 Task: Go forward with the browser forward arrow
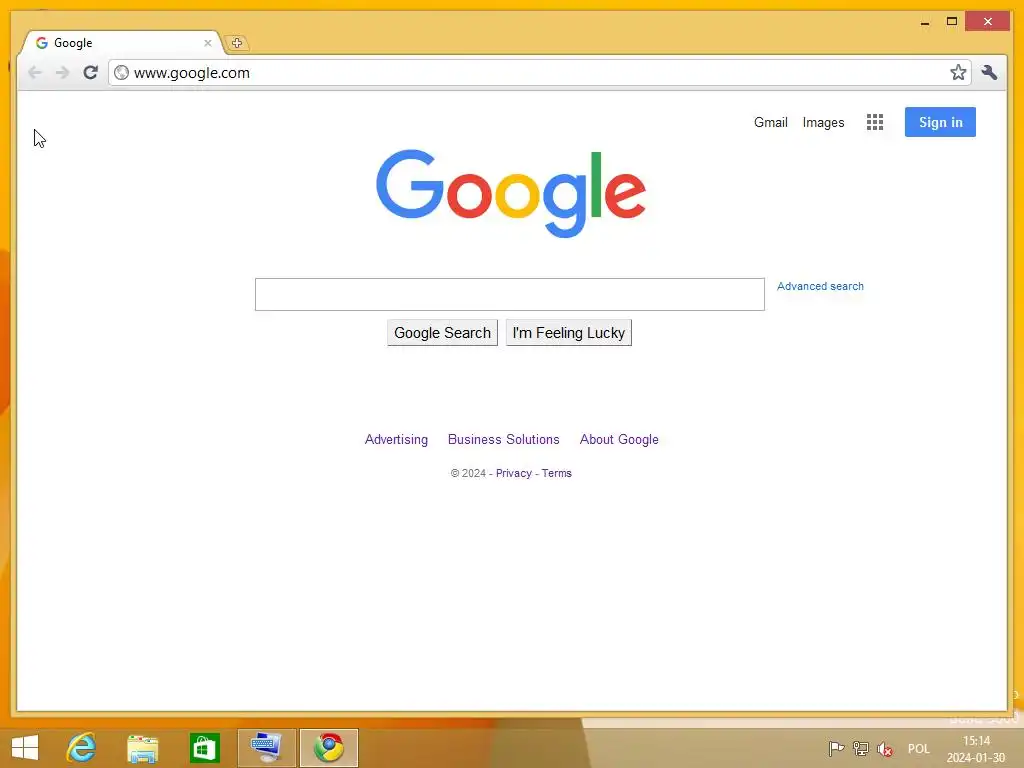pos(63,72)
